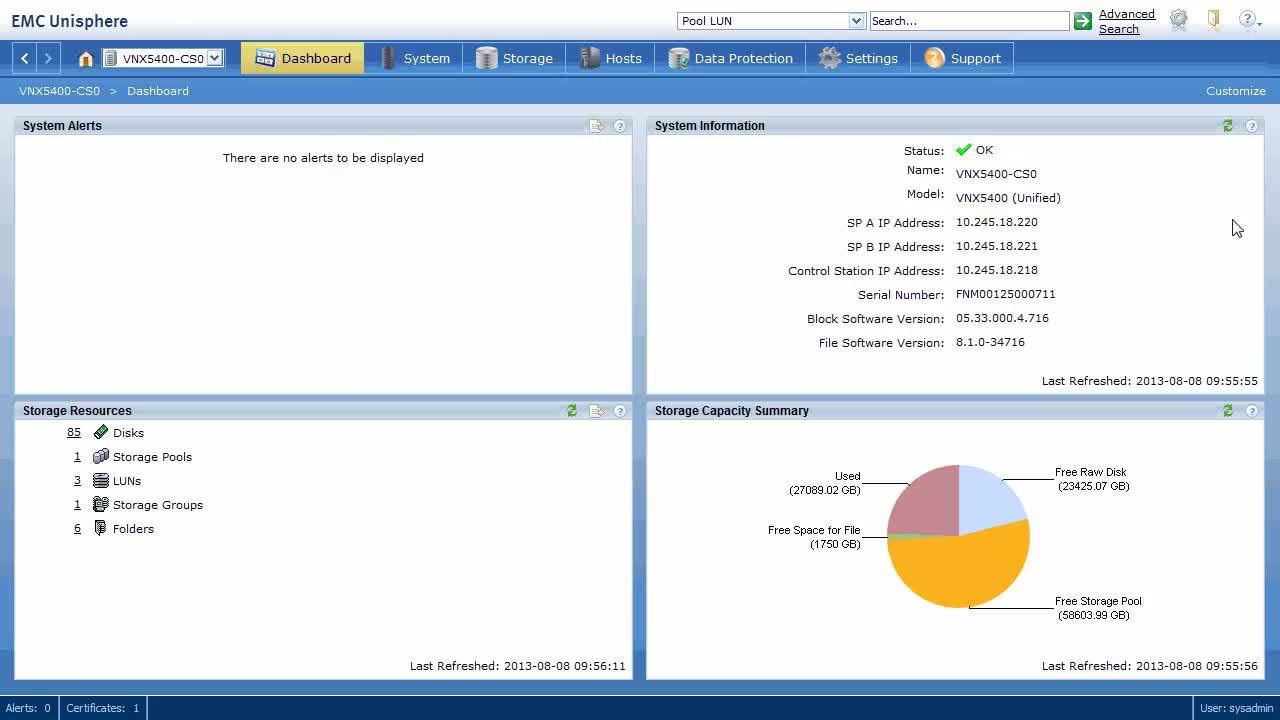Viewport: 1280px width, 720px height.
Task: Click the Certificates: 1 status bar entry
Action: [103, 708]
